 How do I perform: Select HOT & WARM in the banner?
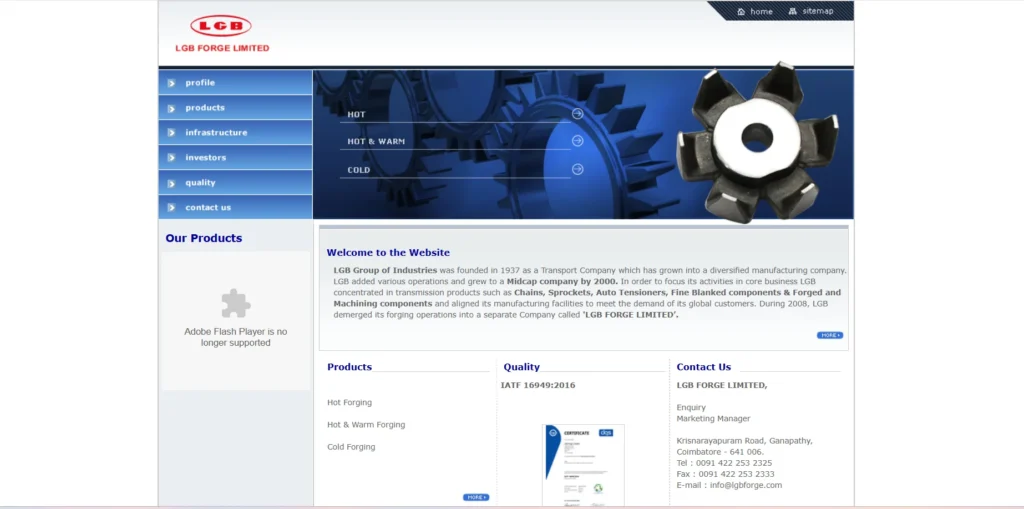click(x=376, y=141)
